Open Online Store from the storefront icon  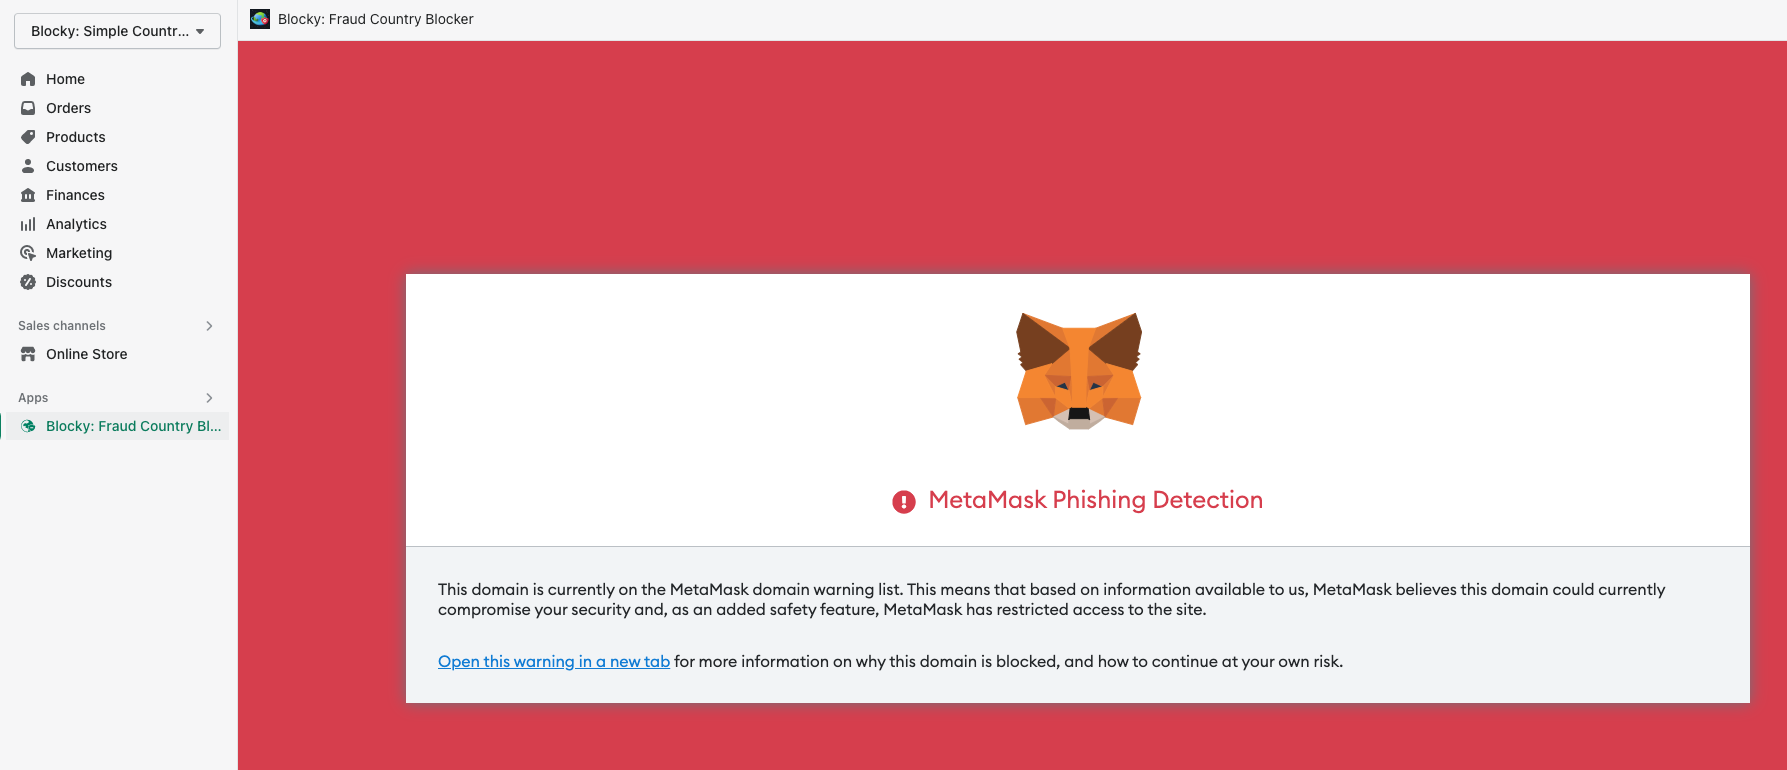(x=29, y=353)
